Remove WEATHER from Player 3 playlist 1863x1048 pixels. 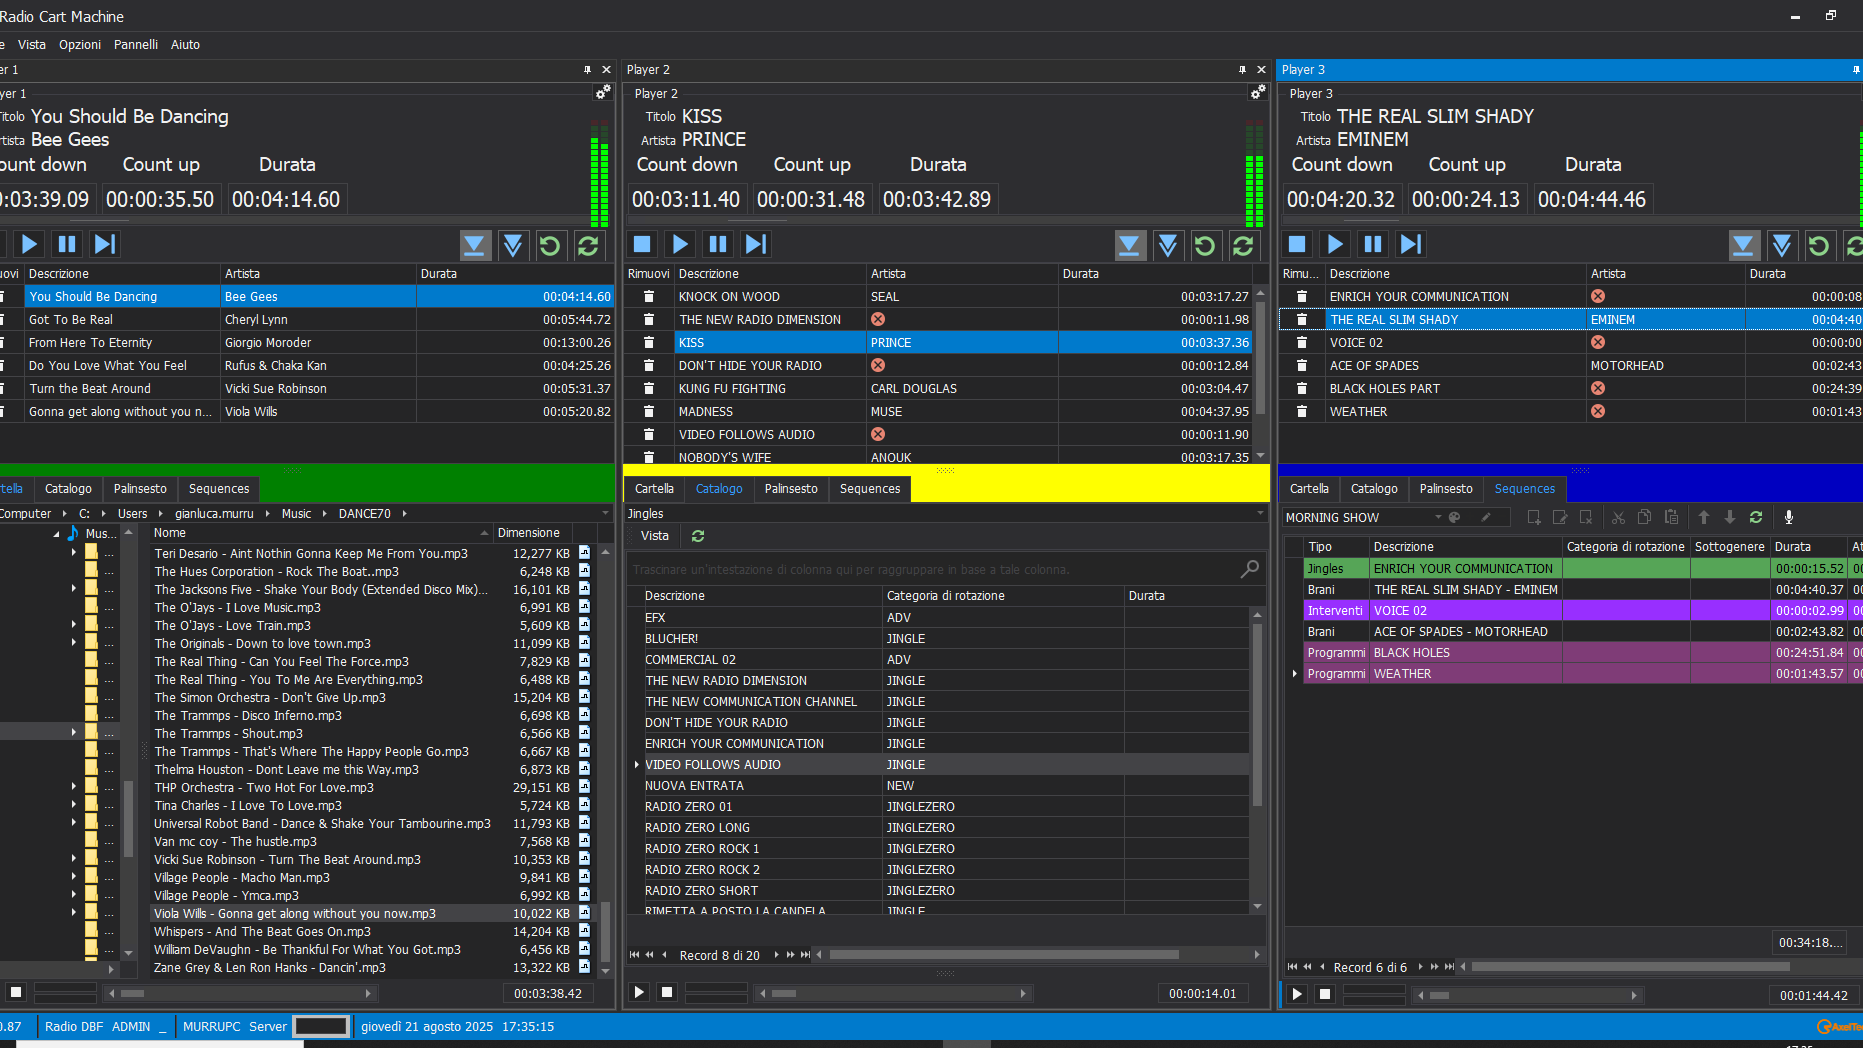pos(1302,411)
